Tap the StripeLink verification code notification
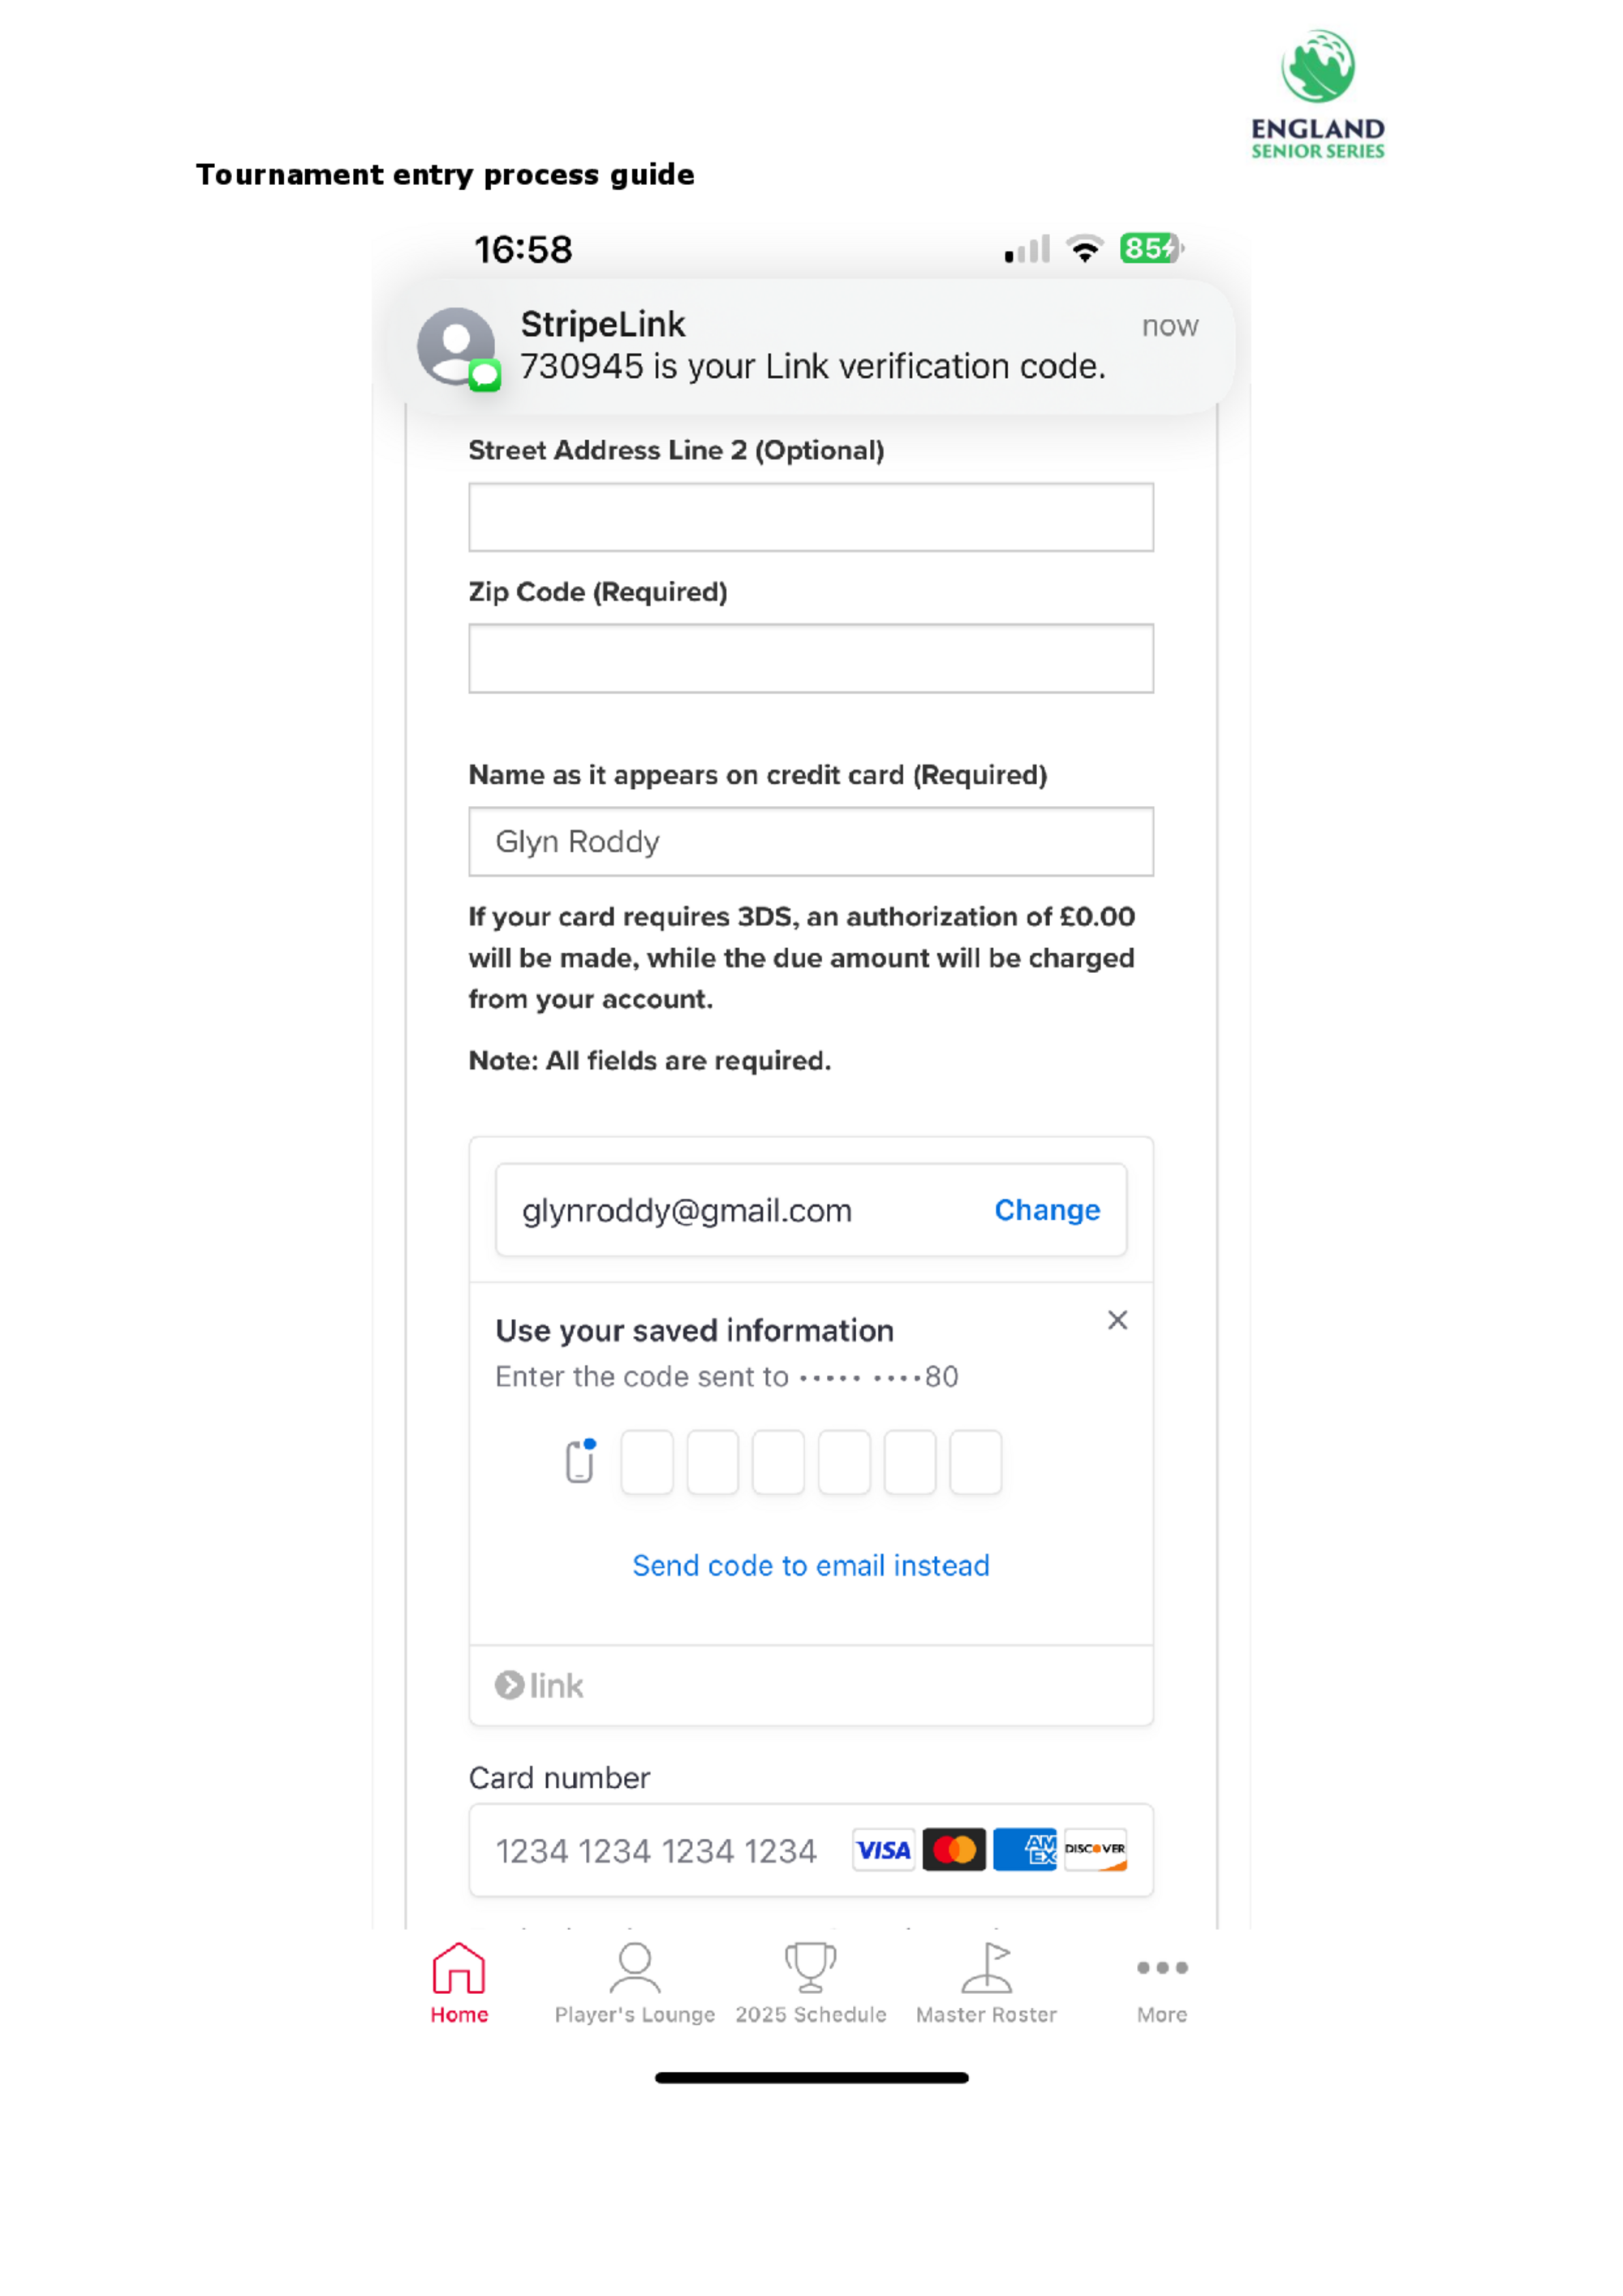 point(810,346)
